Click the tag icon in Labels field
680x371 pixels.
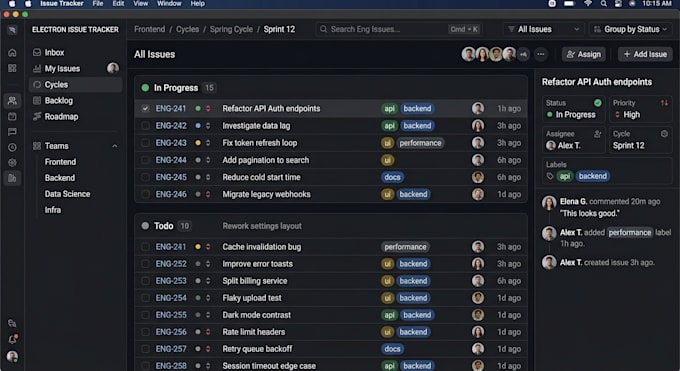[x=550, y=176]
